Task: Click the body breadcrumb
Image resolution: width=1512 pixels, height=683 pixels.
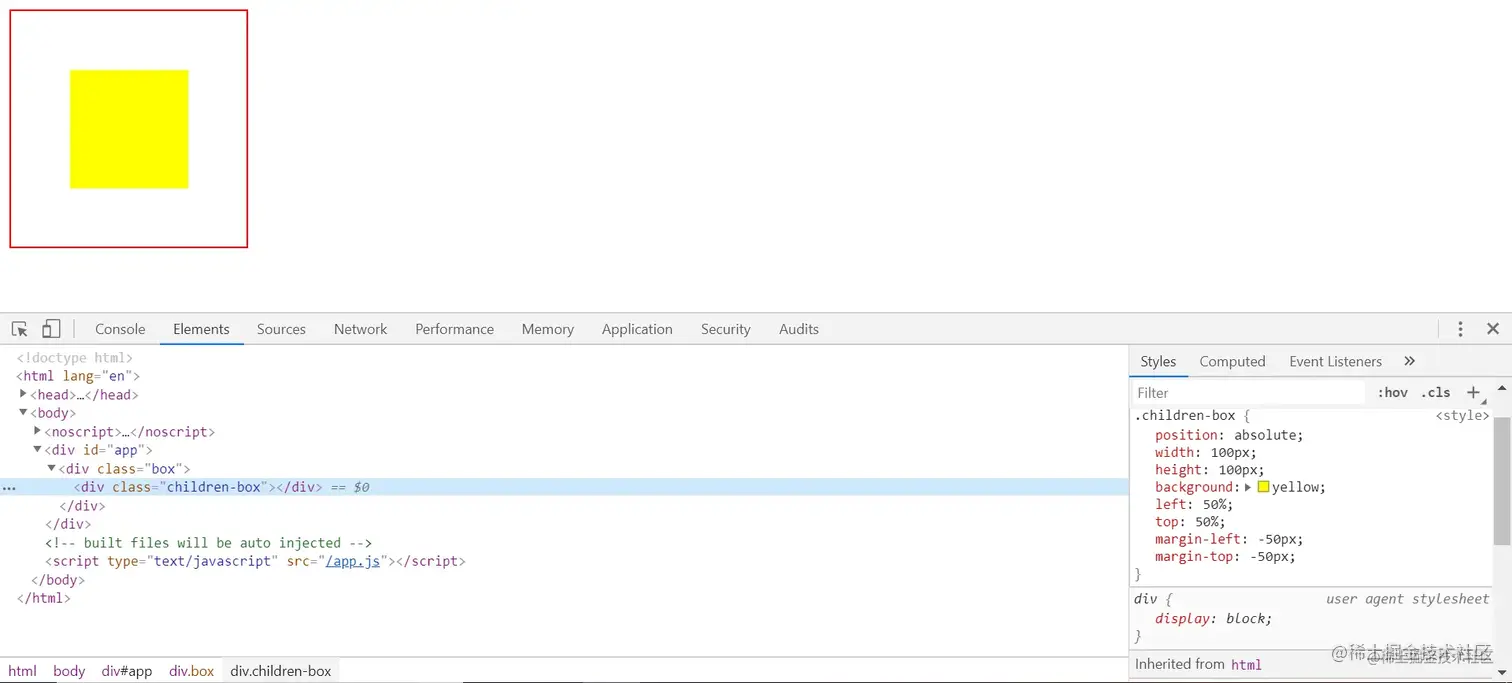Action: click(69, 671)
